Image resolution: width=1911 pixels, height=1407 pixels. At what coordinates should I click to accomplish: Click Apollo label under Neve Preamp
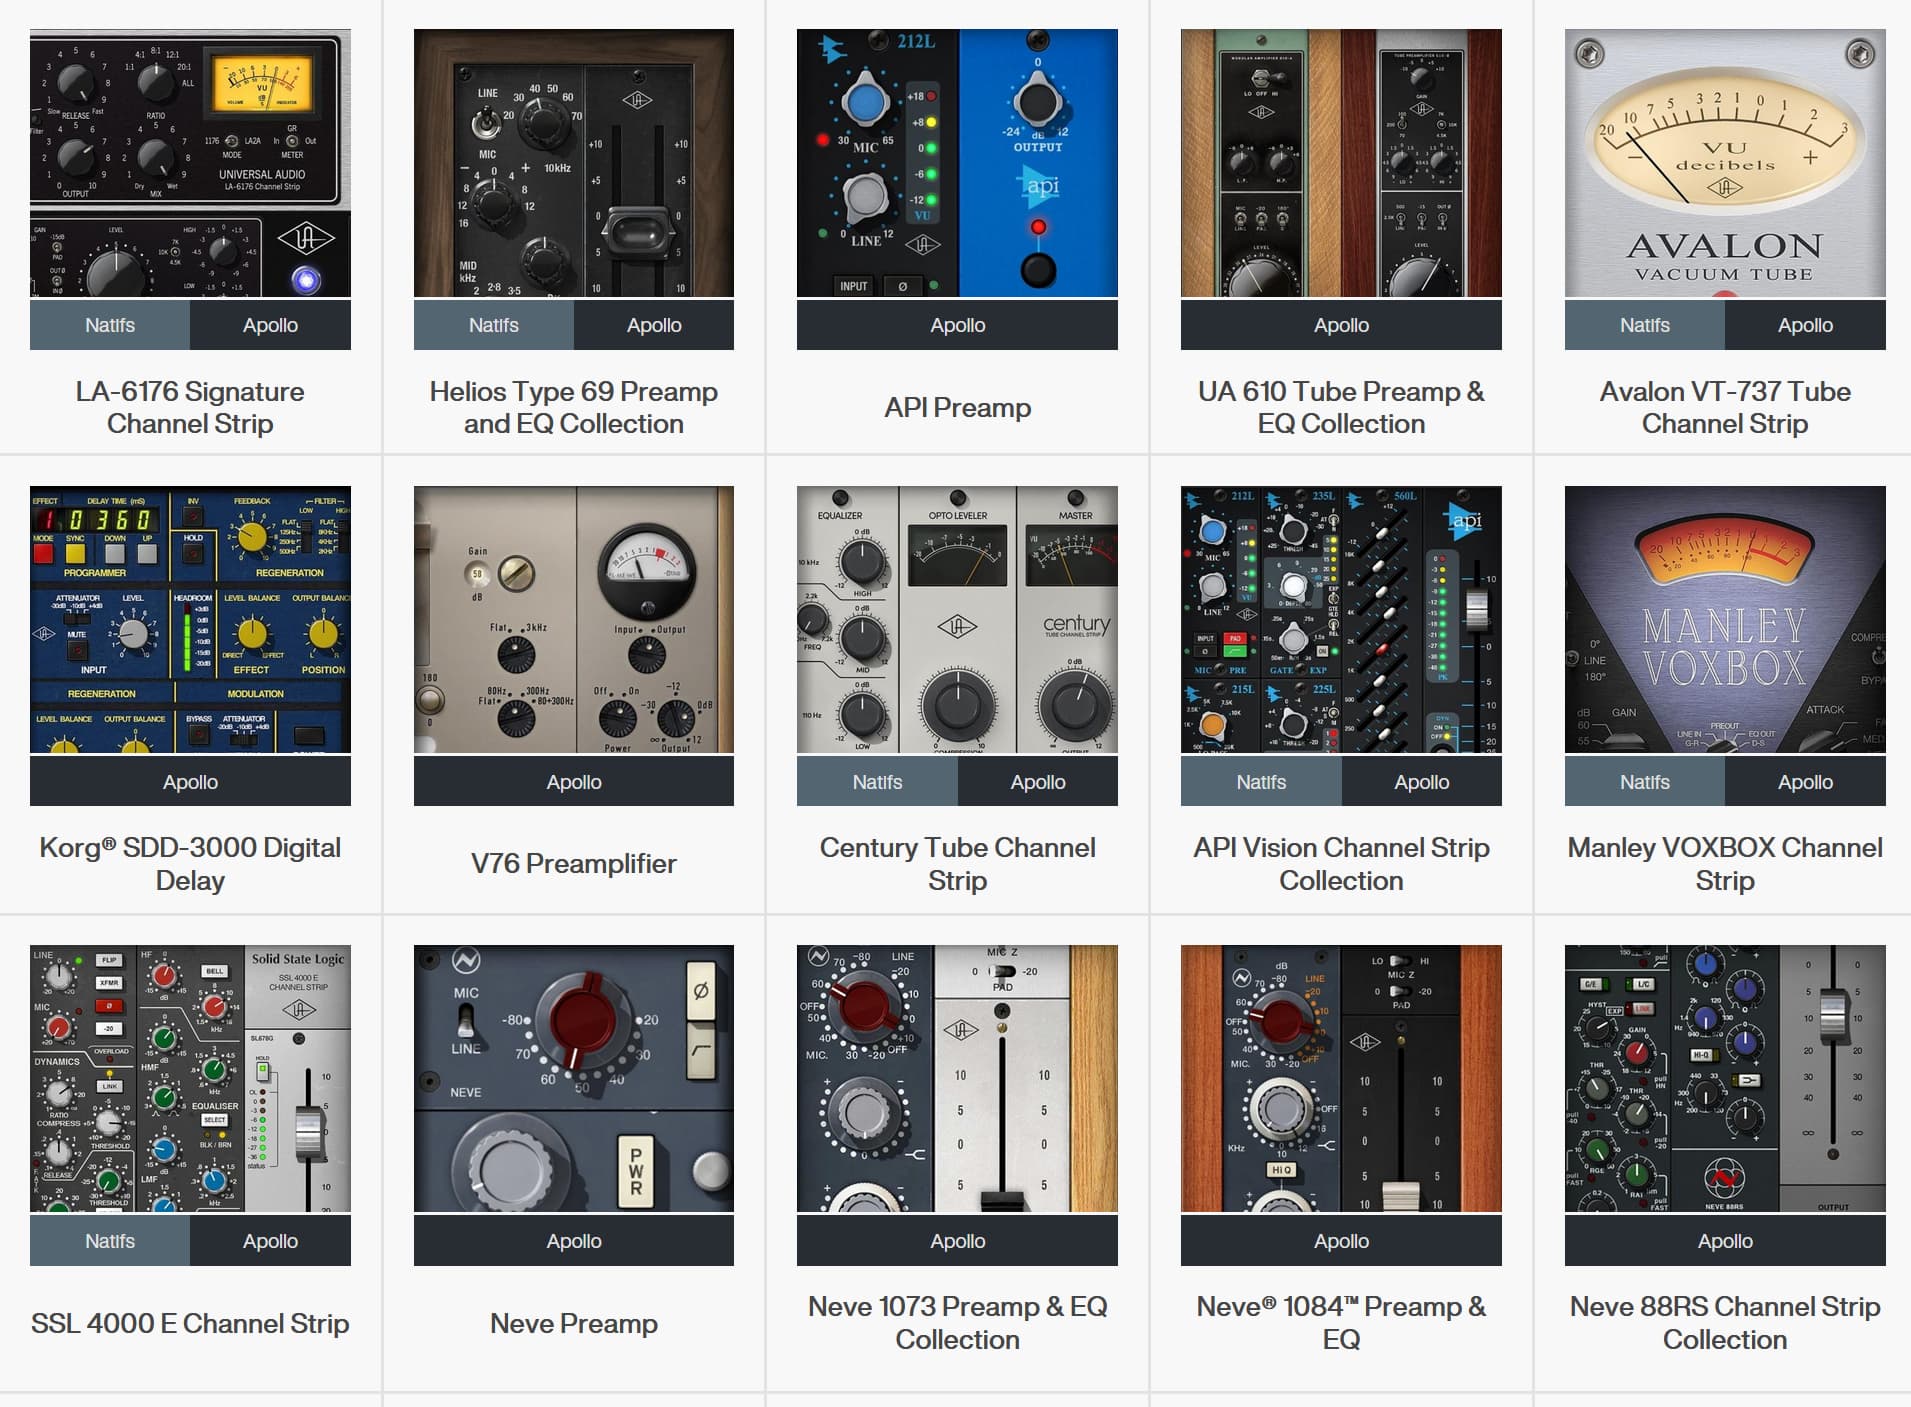pos(574,1241)
